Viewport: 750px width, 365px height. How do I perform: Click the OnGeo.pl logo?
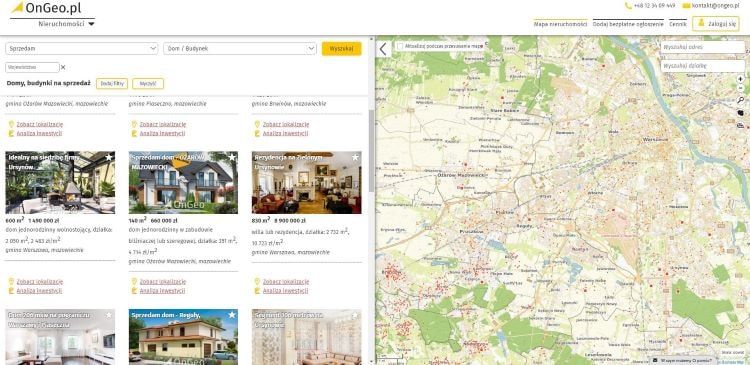pyautogui.click(x=46, y=8)
